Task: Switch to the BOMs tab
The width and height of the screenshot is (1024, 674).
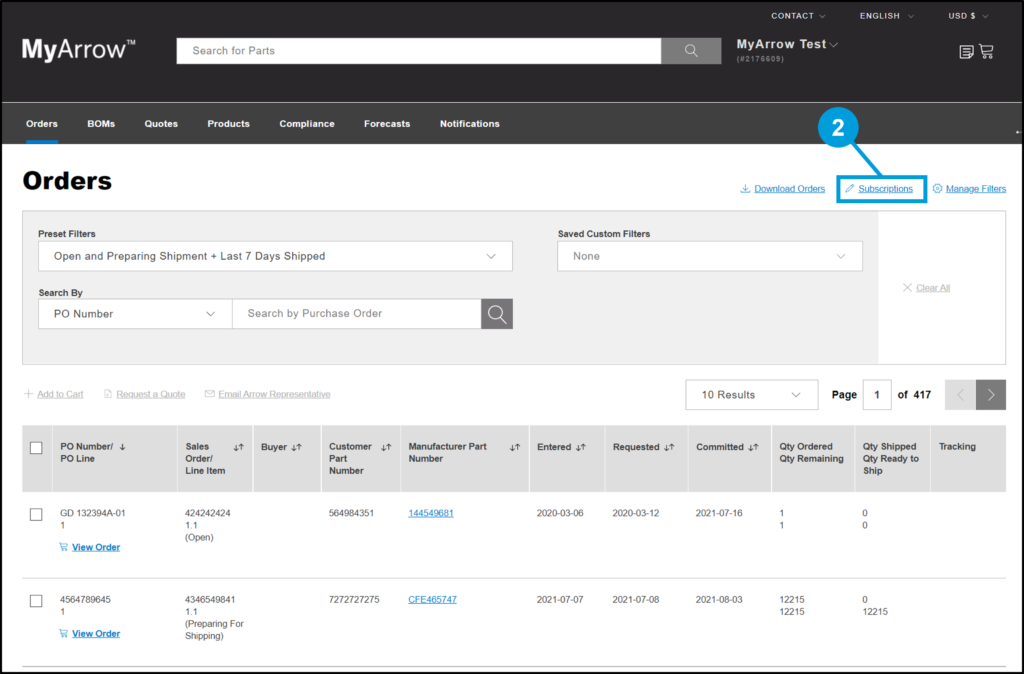Action: coord(100,123)
